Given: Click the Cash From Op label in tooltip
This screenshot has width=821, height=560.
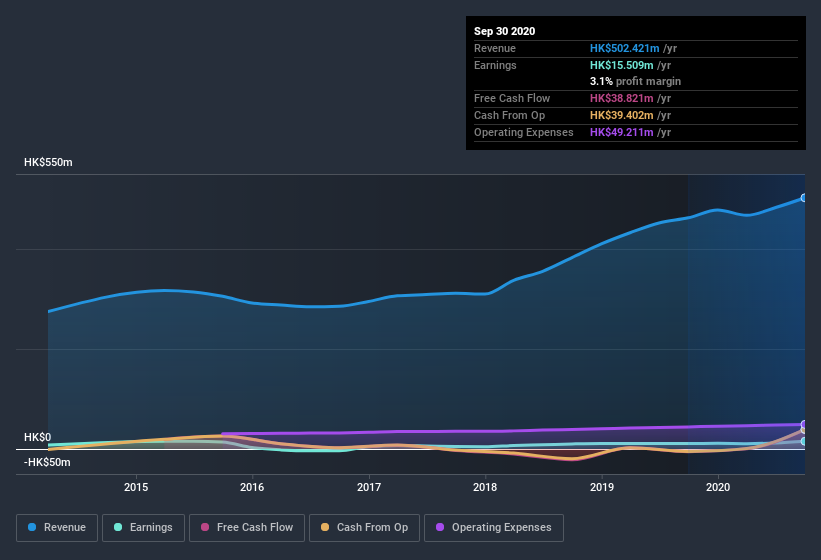Looking at the screenshot, I should (509, 115).
